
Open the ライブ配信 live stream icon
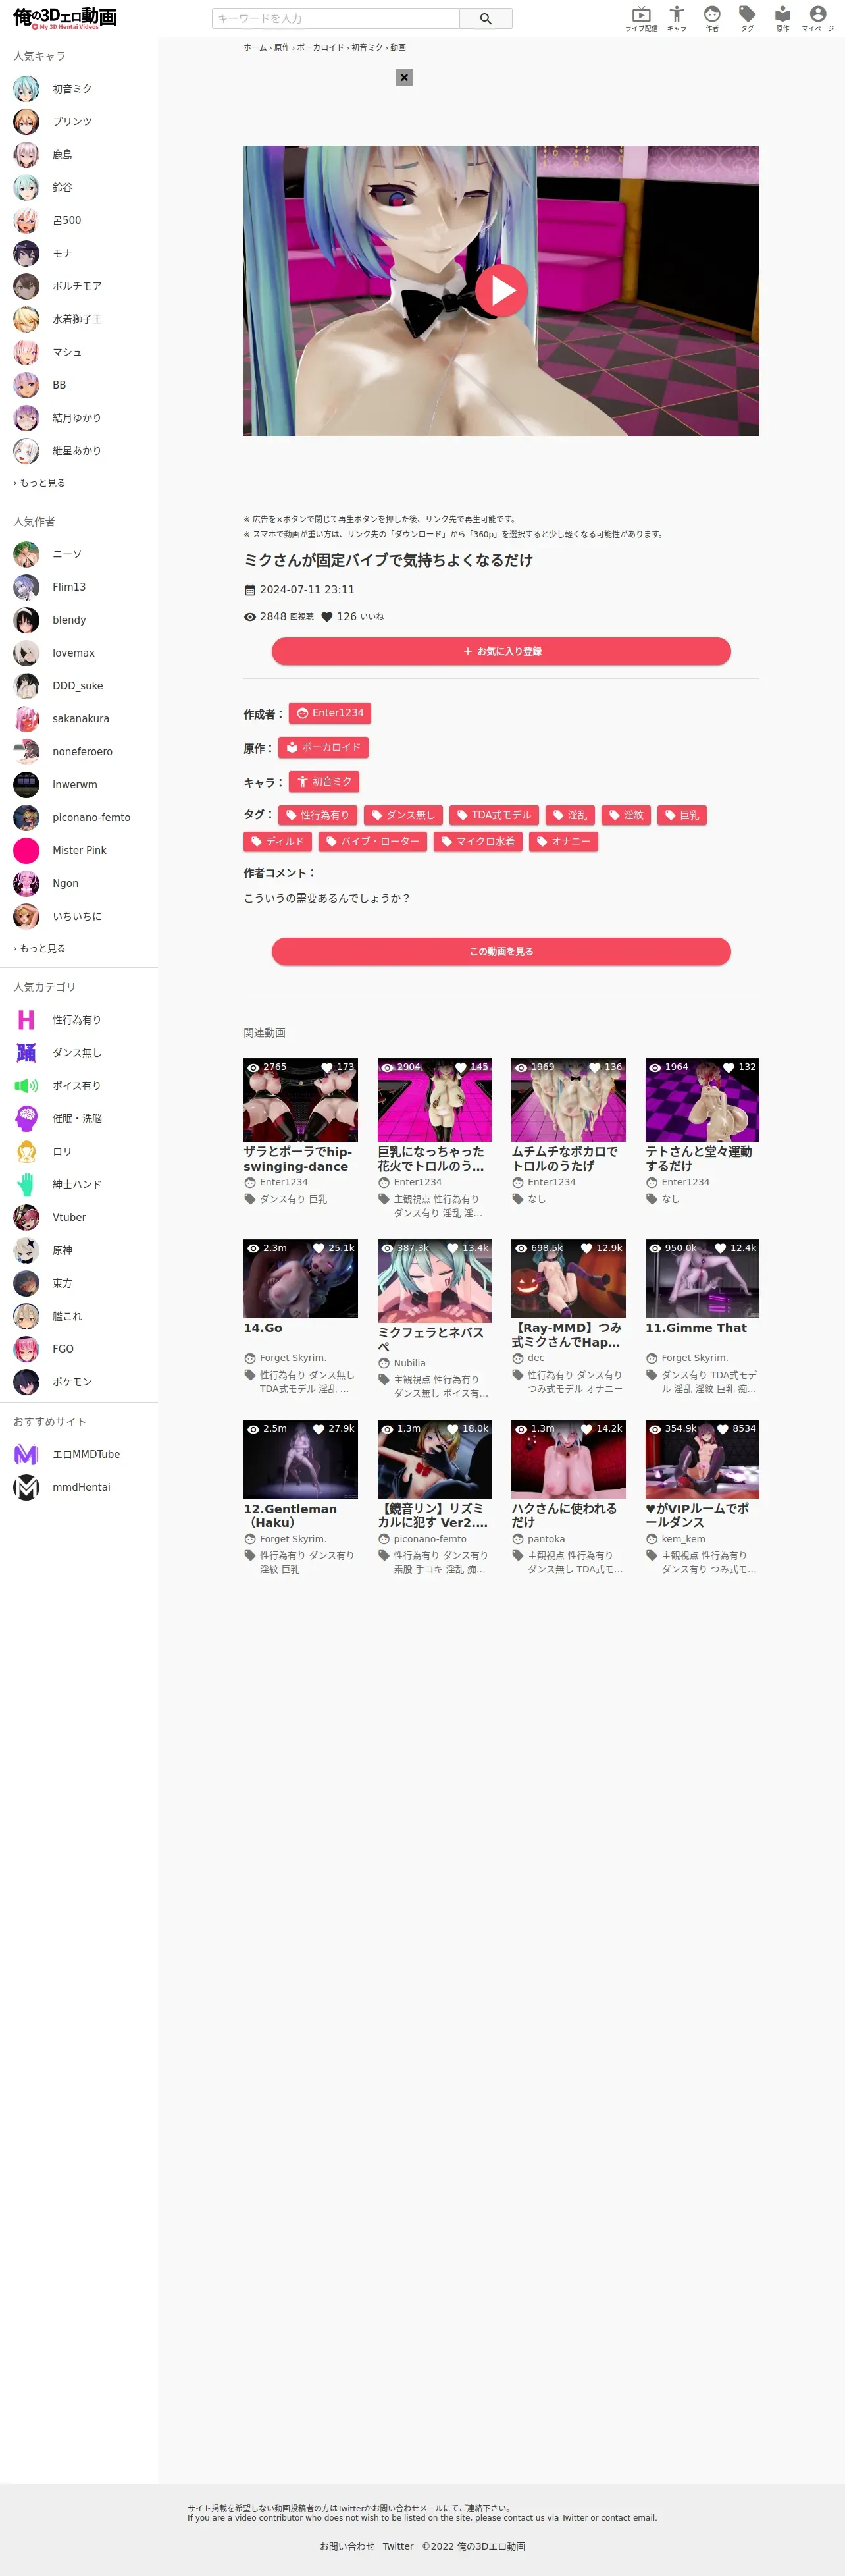[x=641, y=18]
